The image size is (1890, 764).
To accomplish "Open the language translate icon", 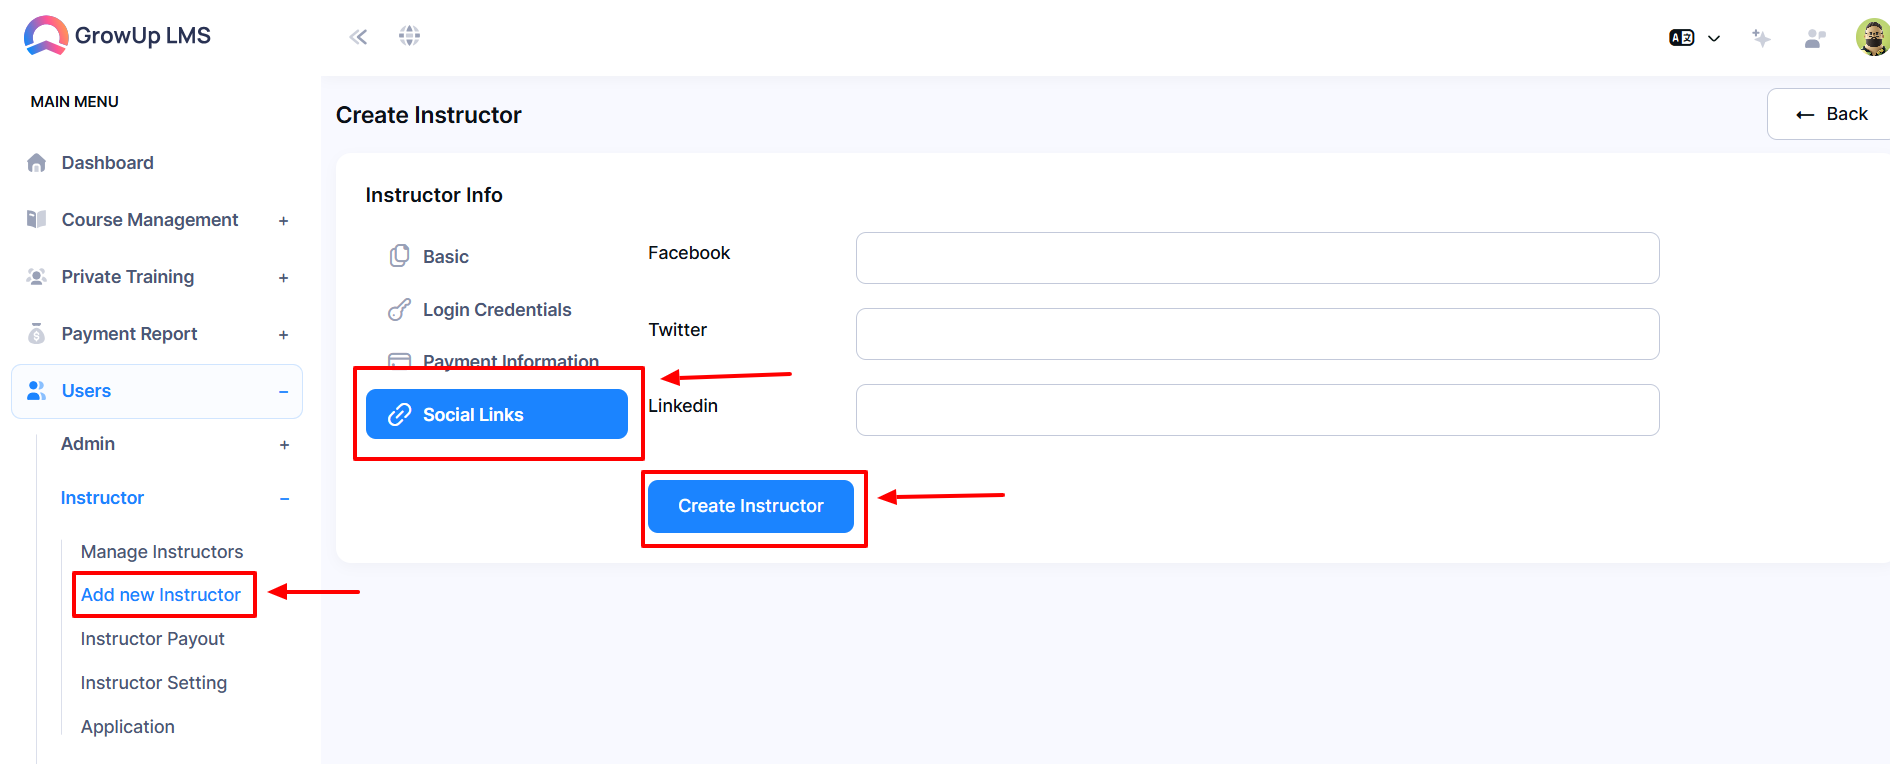I will point(1682,38).
